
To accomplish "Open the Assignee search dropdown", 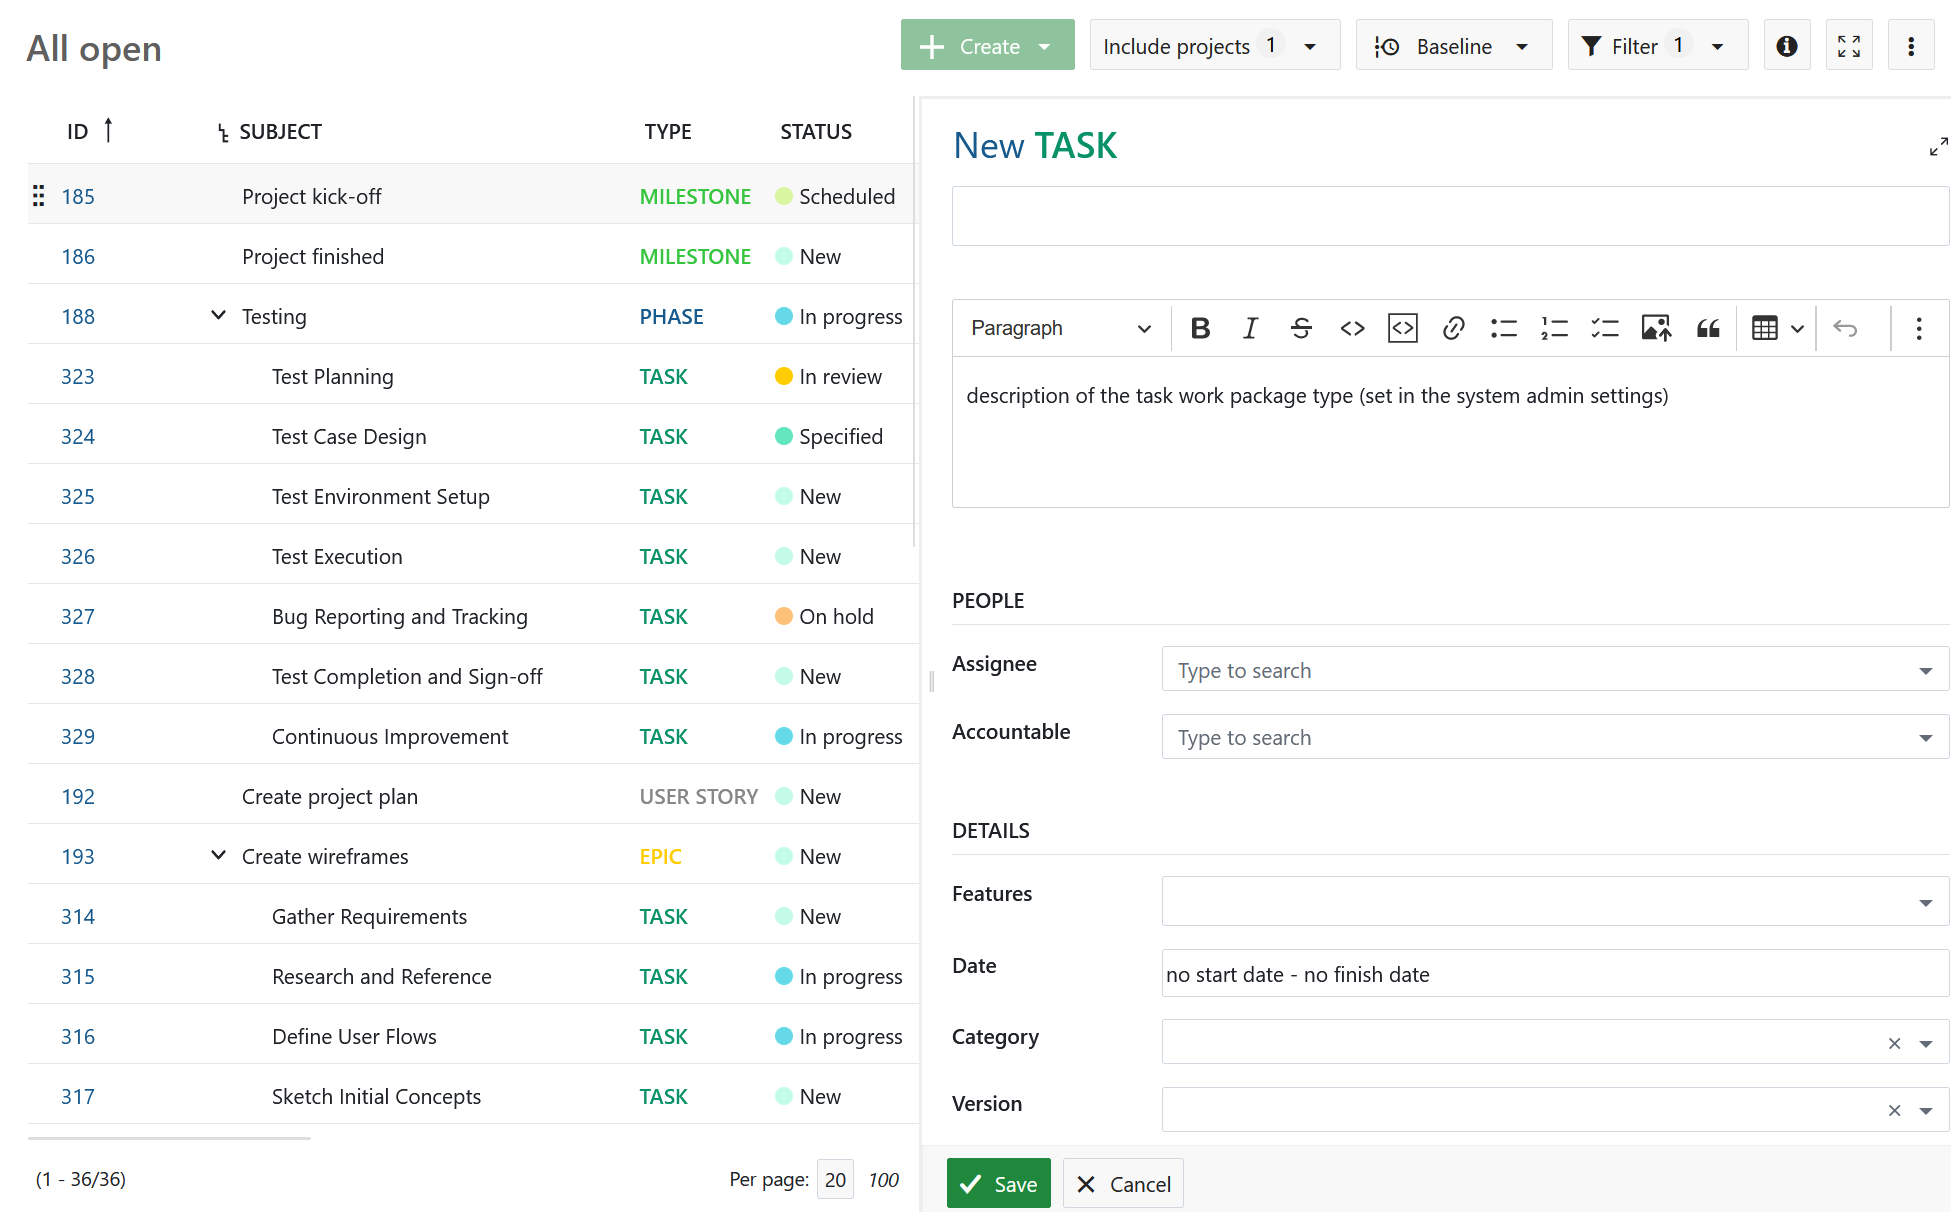I will (x=1555, y=669).
